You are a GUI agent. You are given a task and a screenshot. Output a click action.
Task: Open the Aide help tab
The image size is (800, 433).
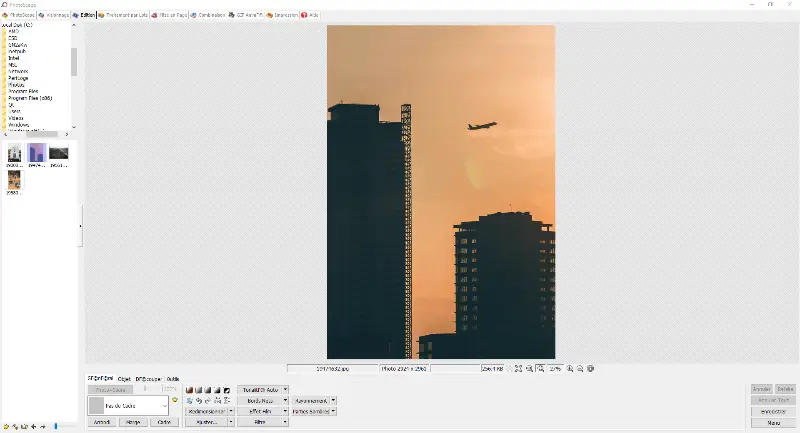[310, 15]
